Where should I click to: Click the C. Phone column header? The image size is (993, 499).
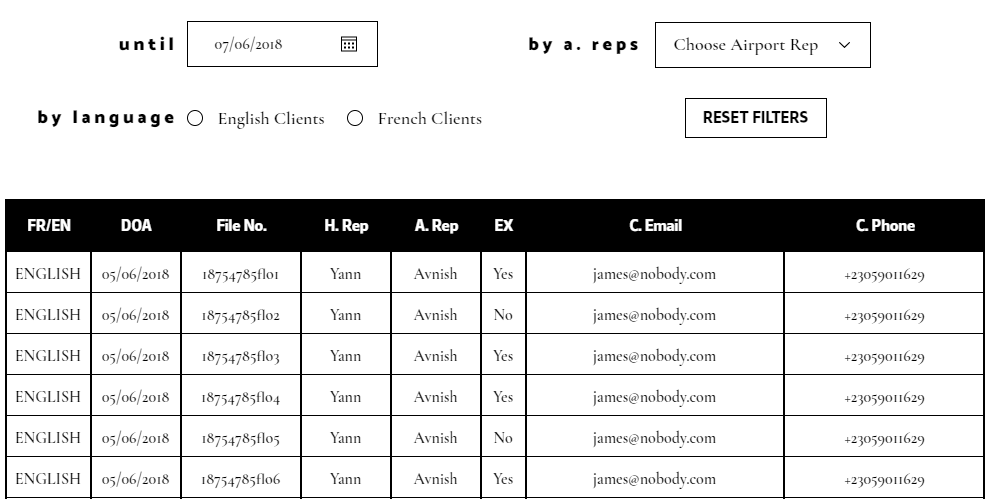pyautogui.click(x=884, y=226)
